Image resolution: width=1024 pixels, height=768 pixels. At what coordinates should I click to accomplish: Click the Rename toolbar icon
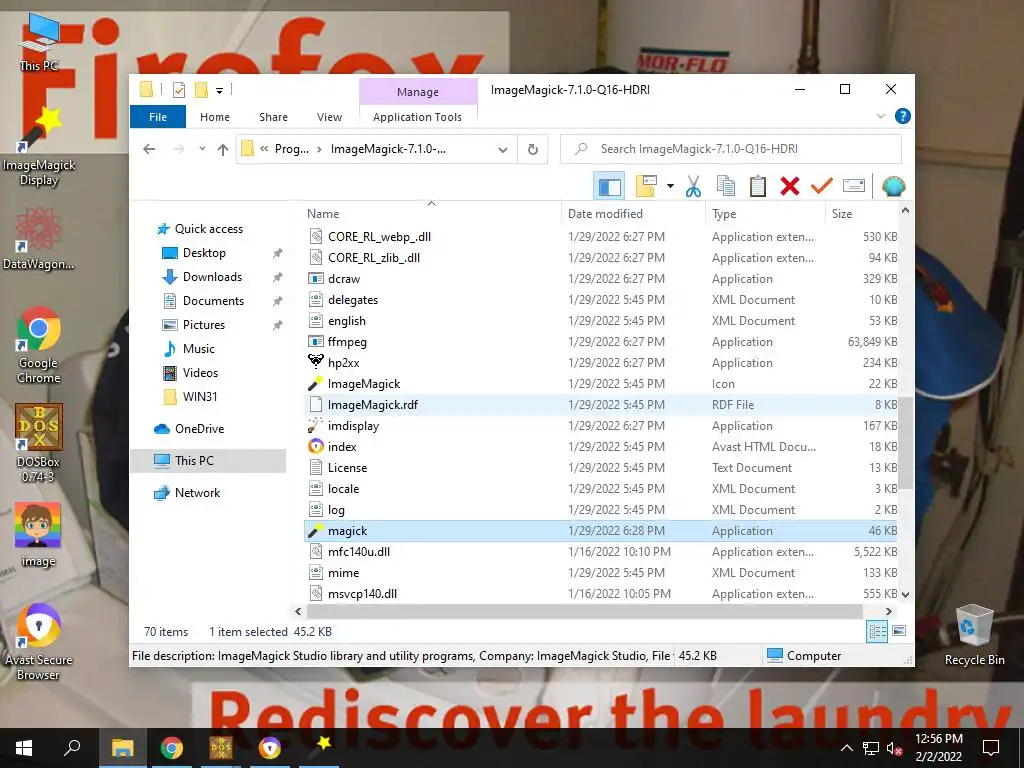click(854, 186)
